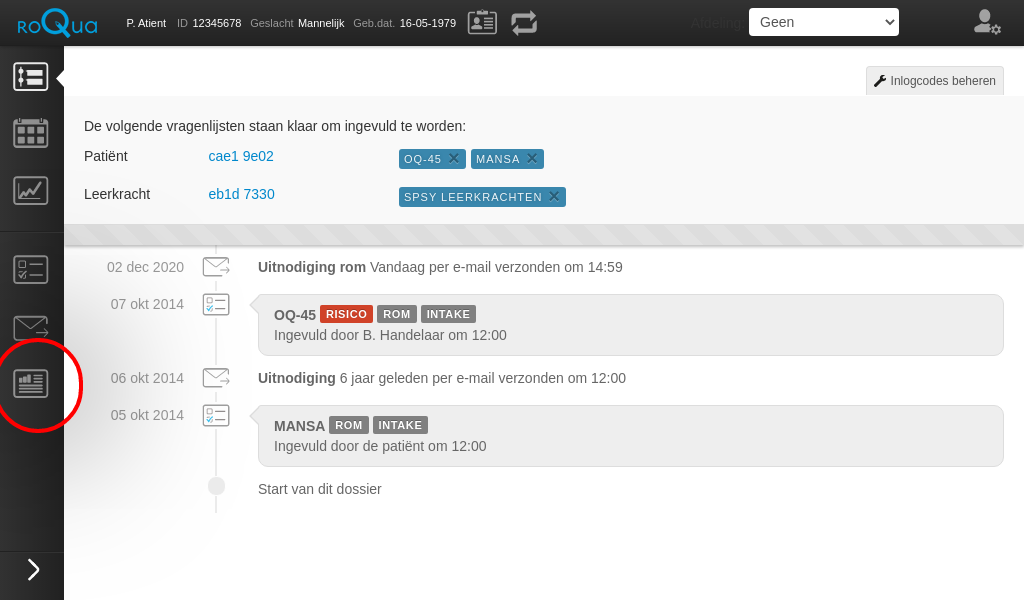This screenshot has height=600, width=1024.
Task: Click the Inlogcodes beheren button
Action: (934, 81)
